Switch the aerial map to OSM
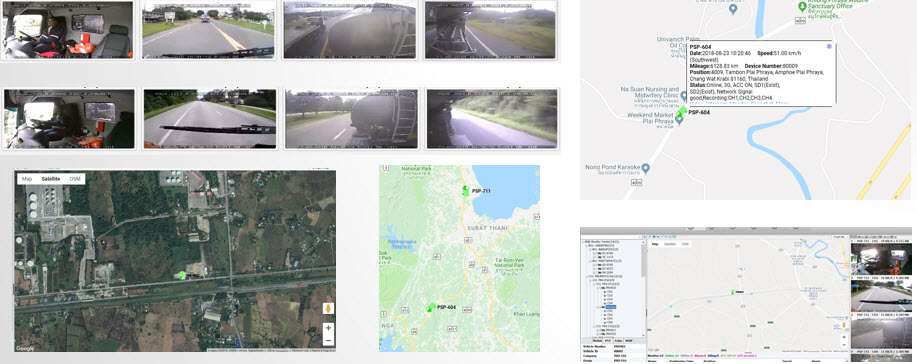 (x=75, y=178)
